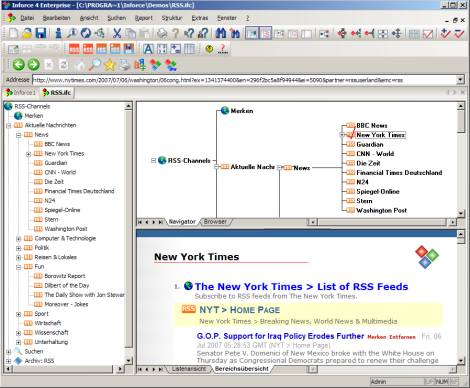Viewport: 470px width, 388px height.
Task: Click the green forward arrow navigation icon
Action: pos(33,65)
